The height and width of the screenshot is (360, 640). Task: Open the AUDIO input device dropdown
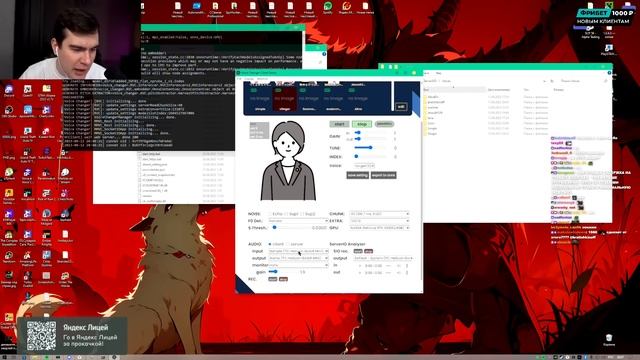click(x=298, y=251)
